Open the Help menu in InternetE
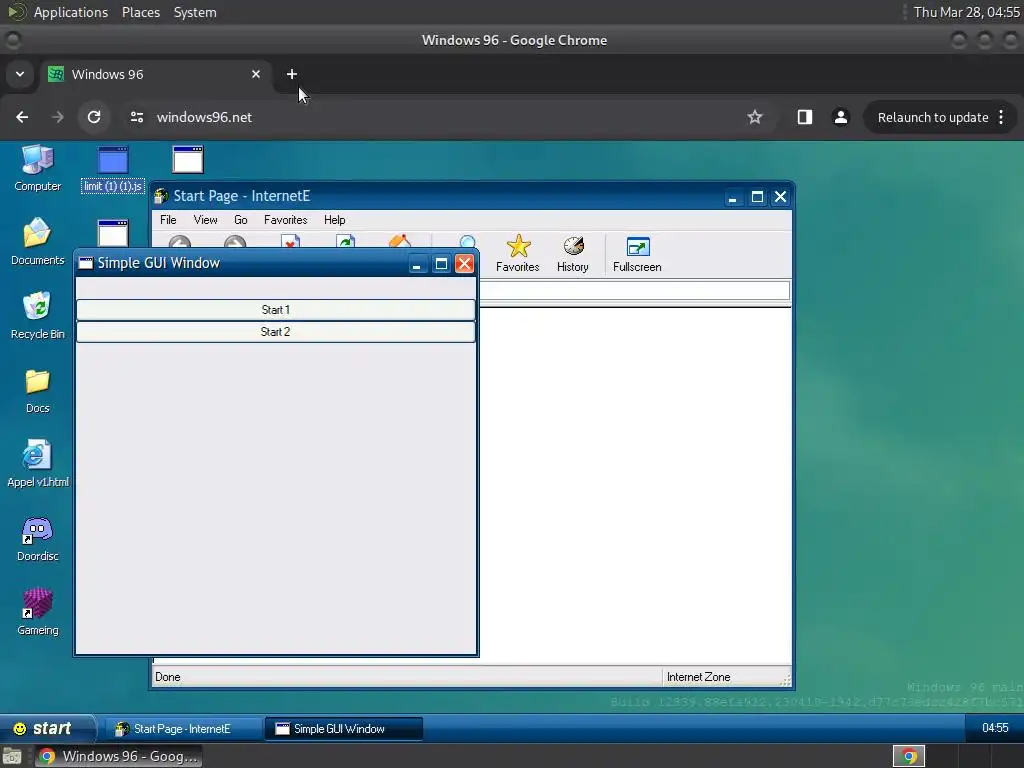The width and height of the screenshot is (1024, 768). [x=334, y=220]
